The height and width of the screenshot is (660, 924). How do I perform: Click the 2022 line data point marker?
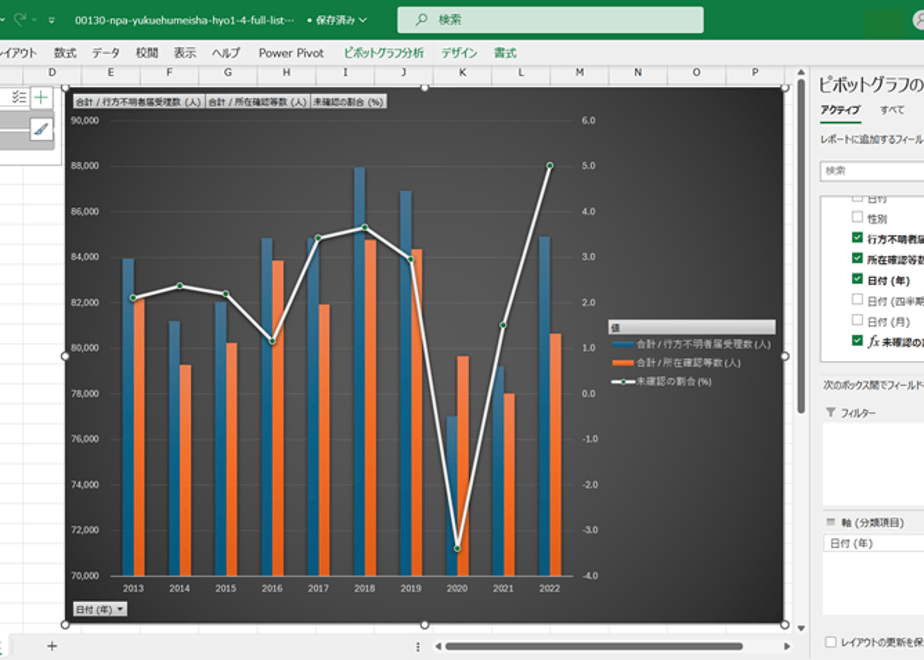point(549,166)
